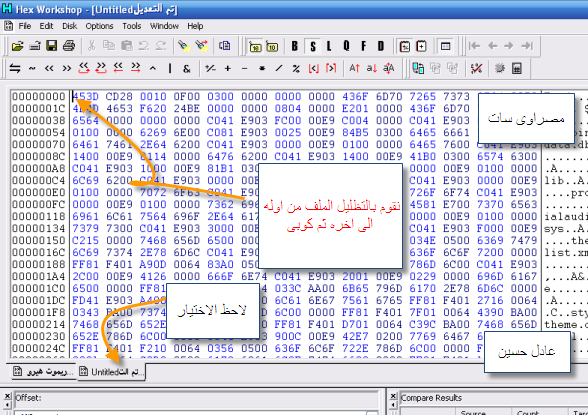
Task: Switch to the Untitled document tab
Action: [x=111, y=372]
